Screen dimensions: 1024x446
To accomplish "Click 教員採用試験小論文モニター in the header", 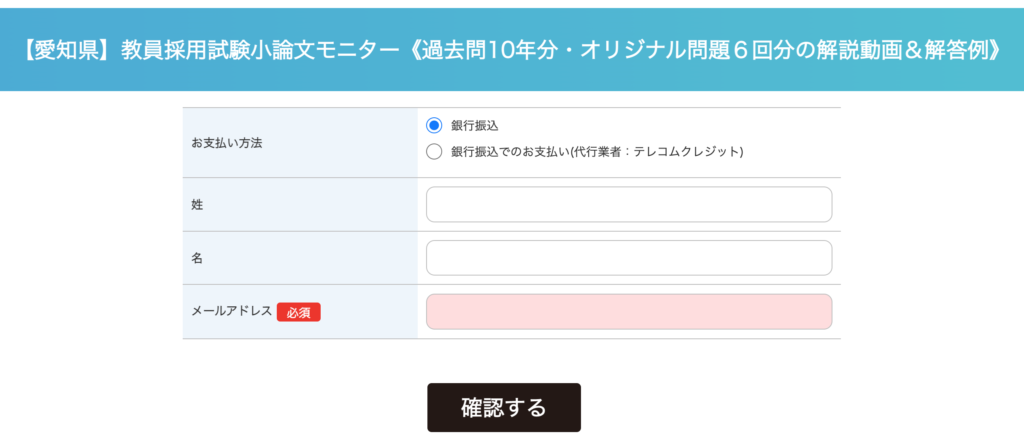I will click(x=261, y=50).
